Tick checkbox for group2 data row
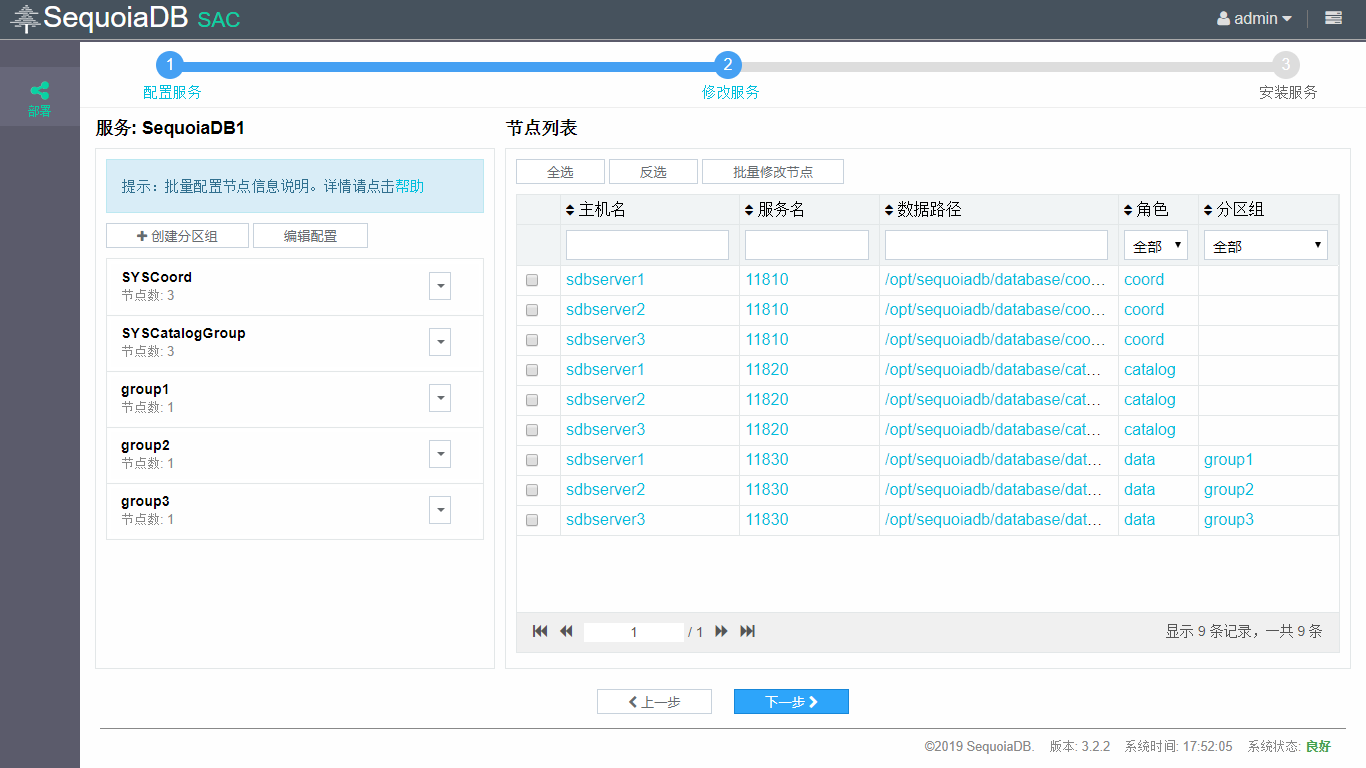This screenshot has width=1366, height=768. (x=532, y=490)
